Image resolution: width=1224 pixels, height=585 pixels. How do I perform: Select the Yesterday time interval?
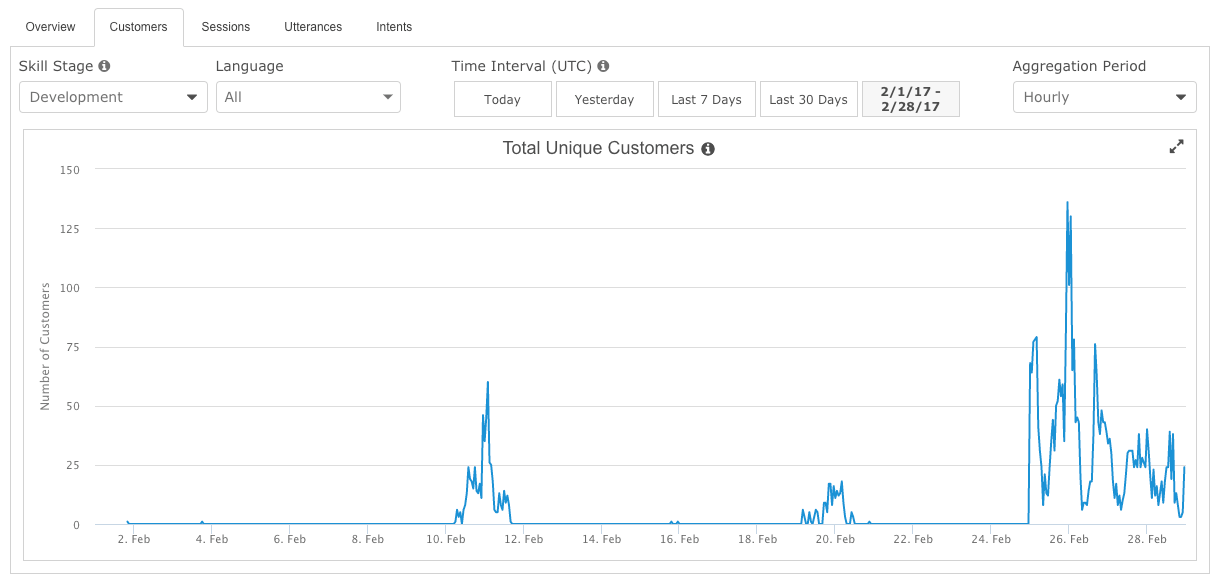click(604, 99)
